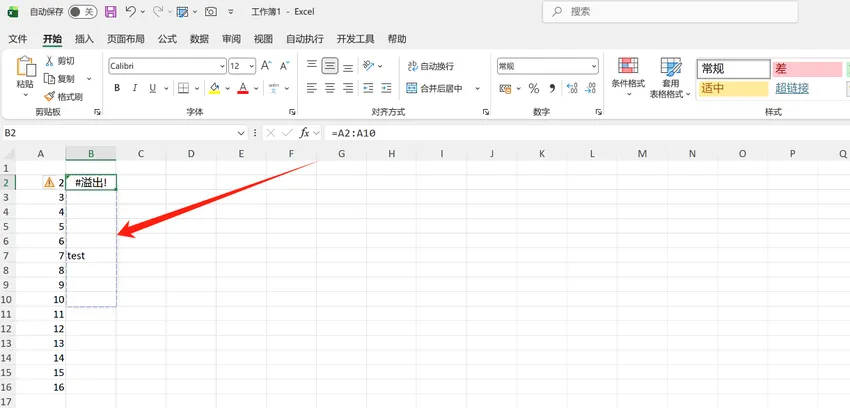Open font size 12 dropdown
The image size is (850, 408).
(x=252, y=66)
